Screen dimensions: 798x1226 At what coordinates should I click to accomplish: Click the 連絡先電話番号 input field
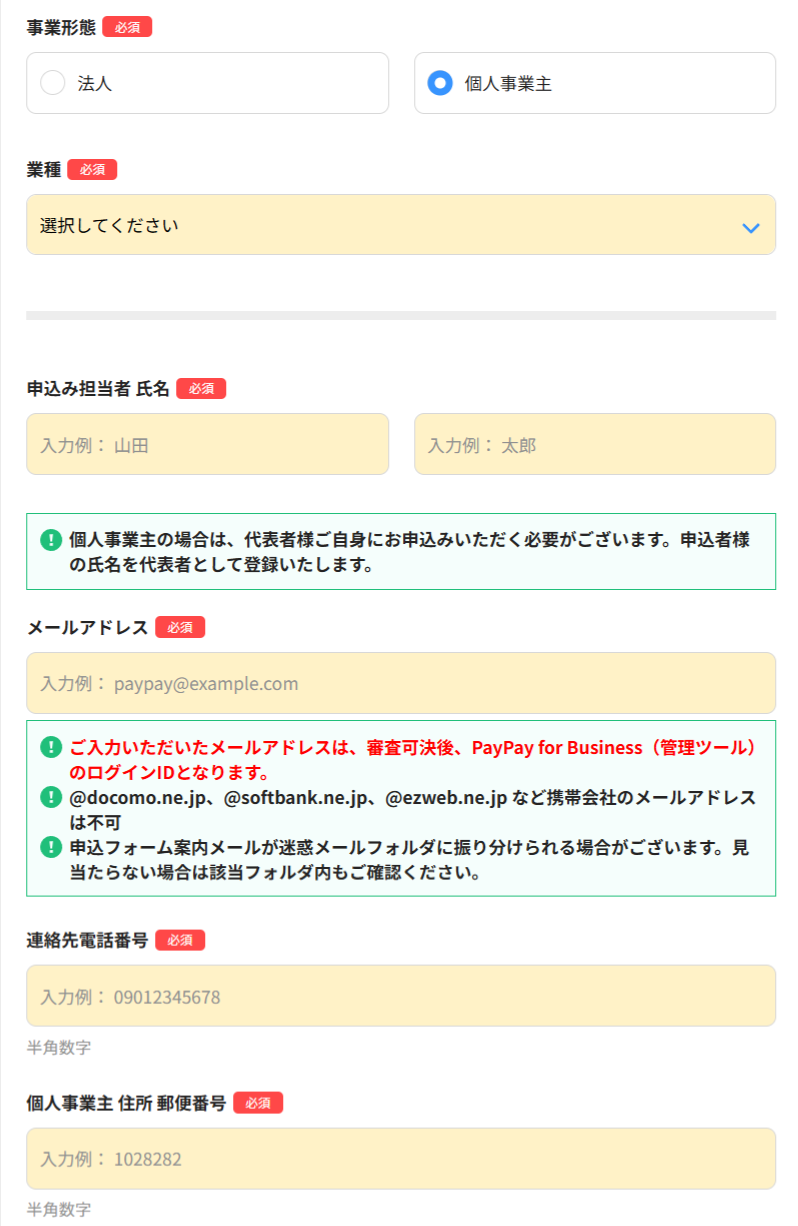pos(400,996)
